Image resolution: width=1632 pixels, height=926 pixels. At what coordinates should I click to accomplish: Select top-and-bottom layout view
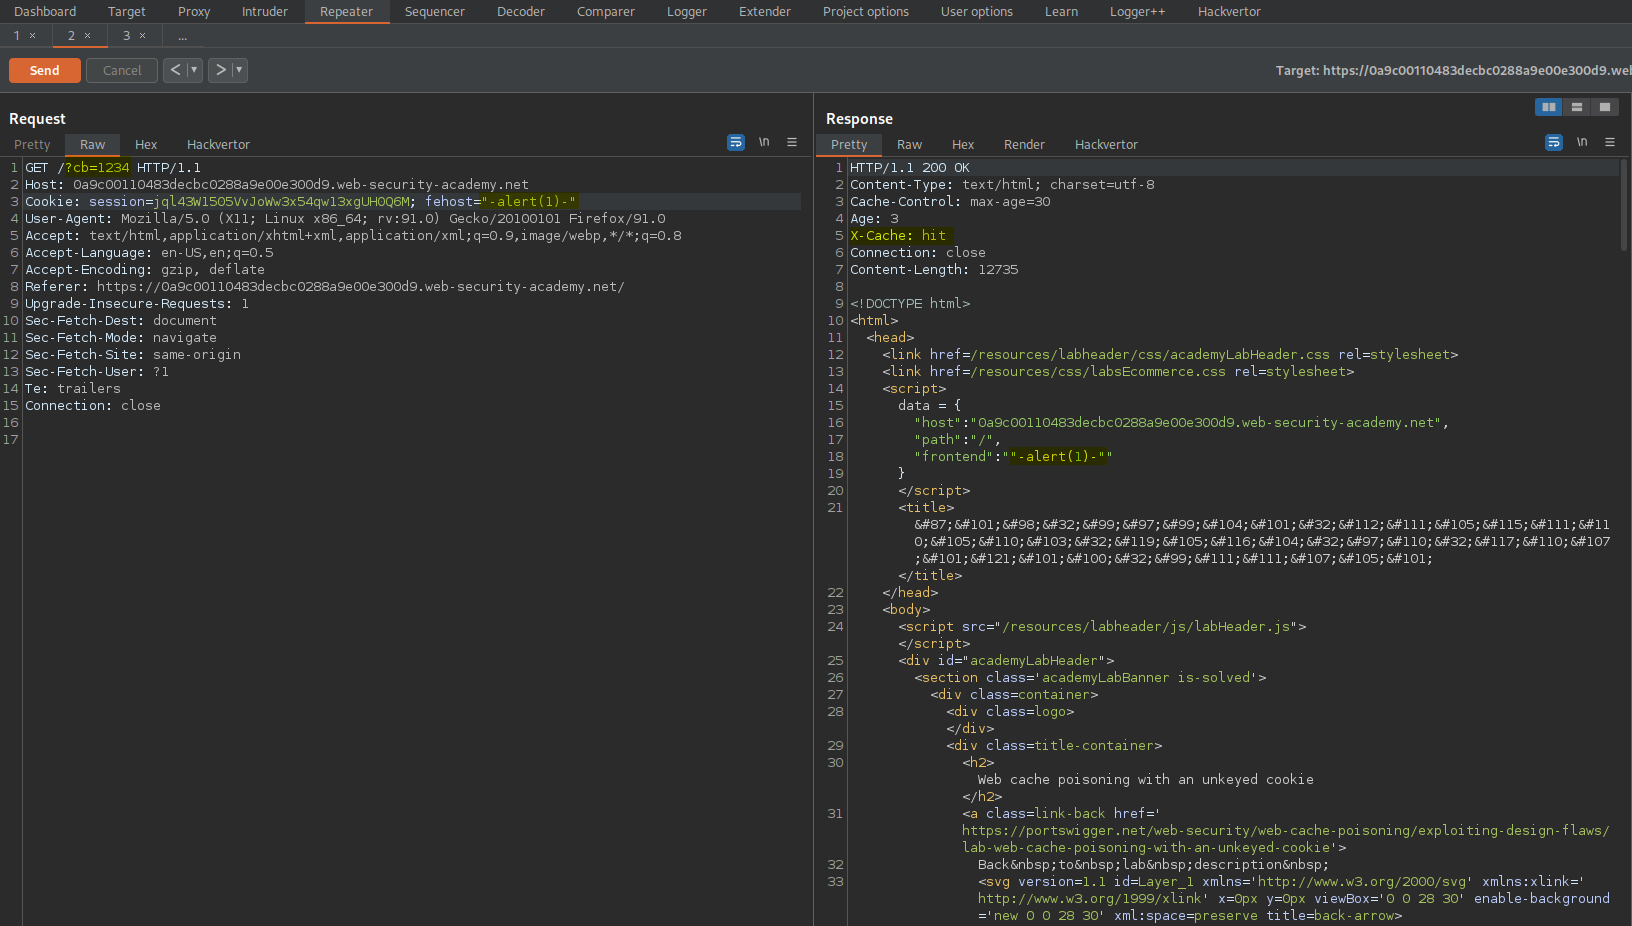[1577, 107]
